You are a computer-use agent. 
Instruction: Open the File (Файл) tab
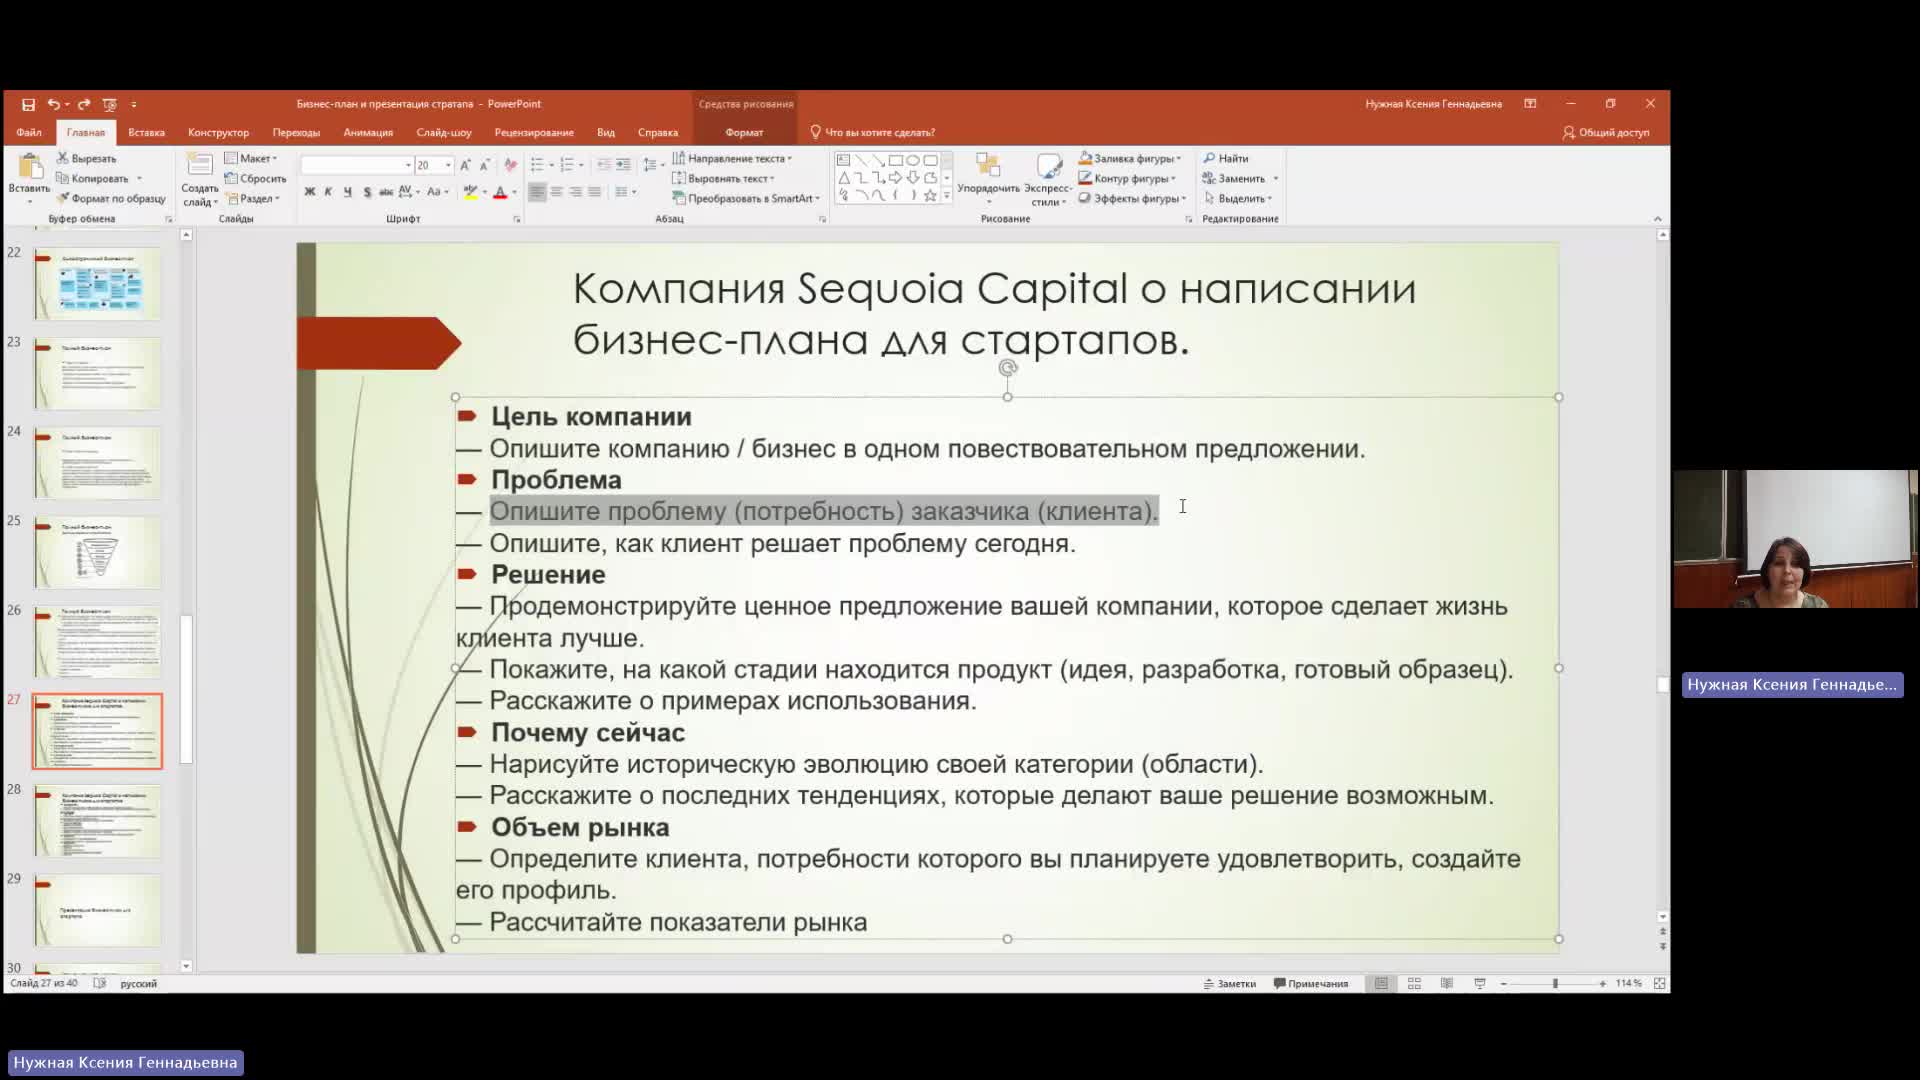29,132
